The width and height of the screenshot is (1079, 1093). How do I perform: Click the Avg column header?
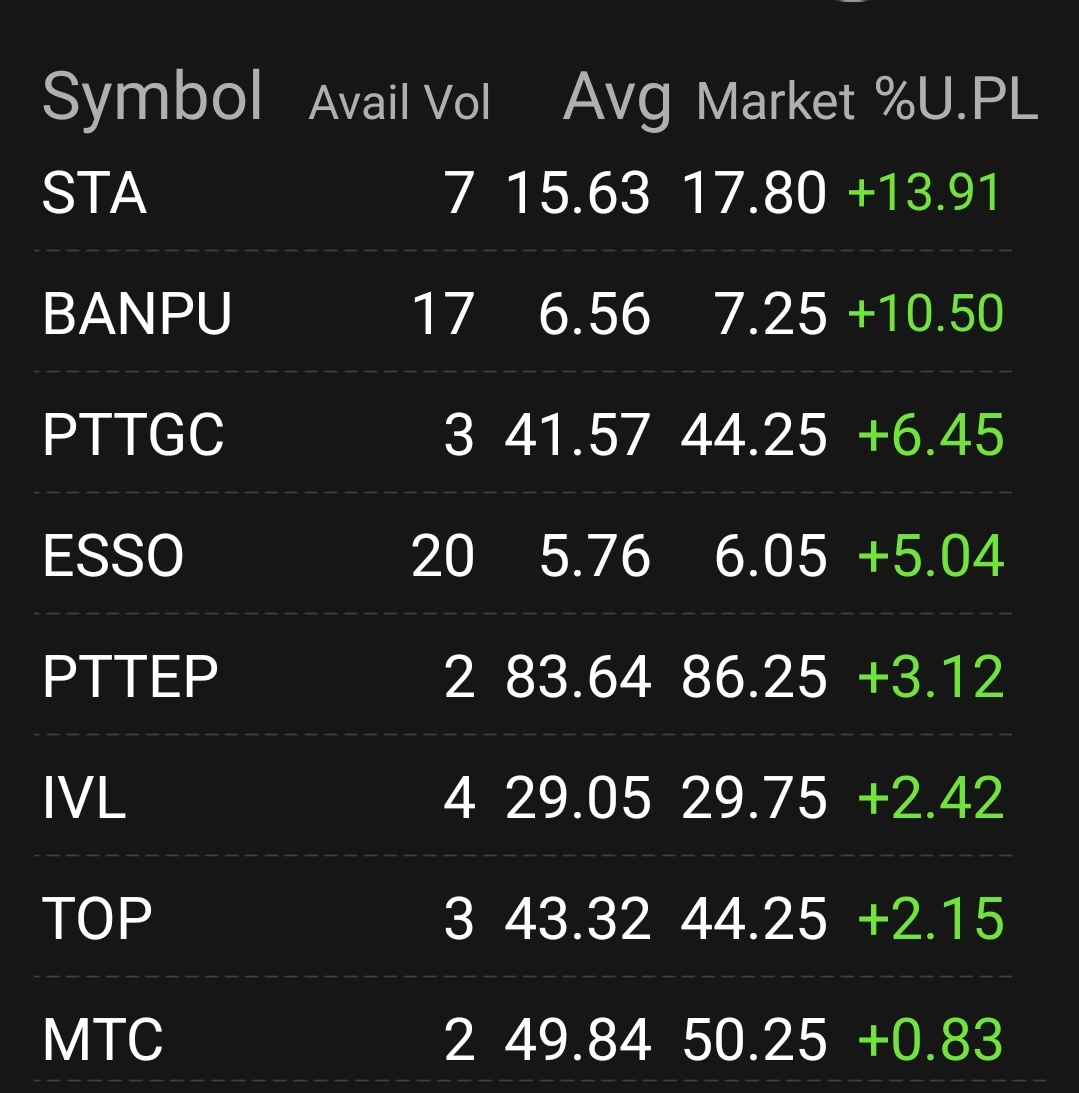(616, 100)
